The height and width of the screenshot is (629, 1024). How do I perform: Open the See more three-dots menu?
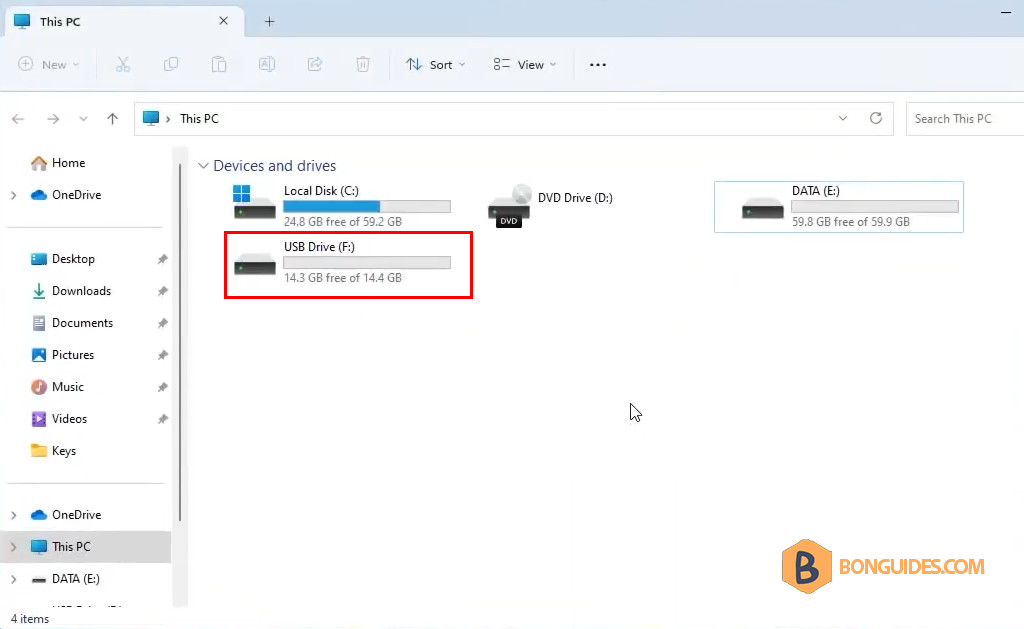tap(598, 65)
